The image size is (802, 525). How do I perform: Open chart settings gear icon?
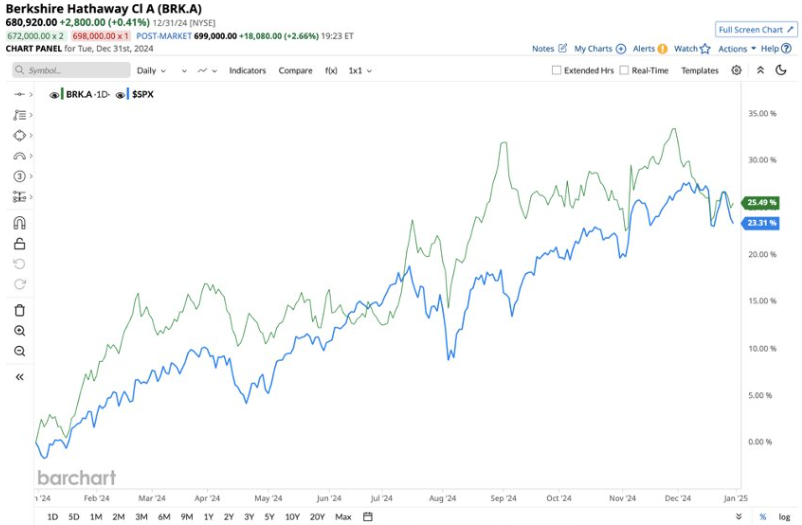[x=737, y=70]
